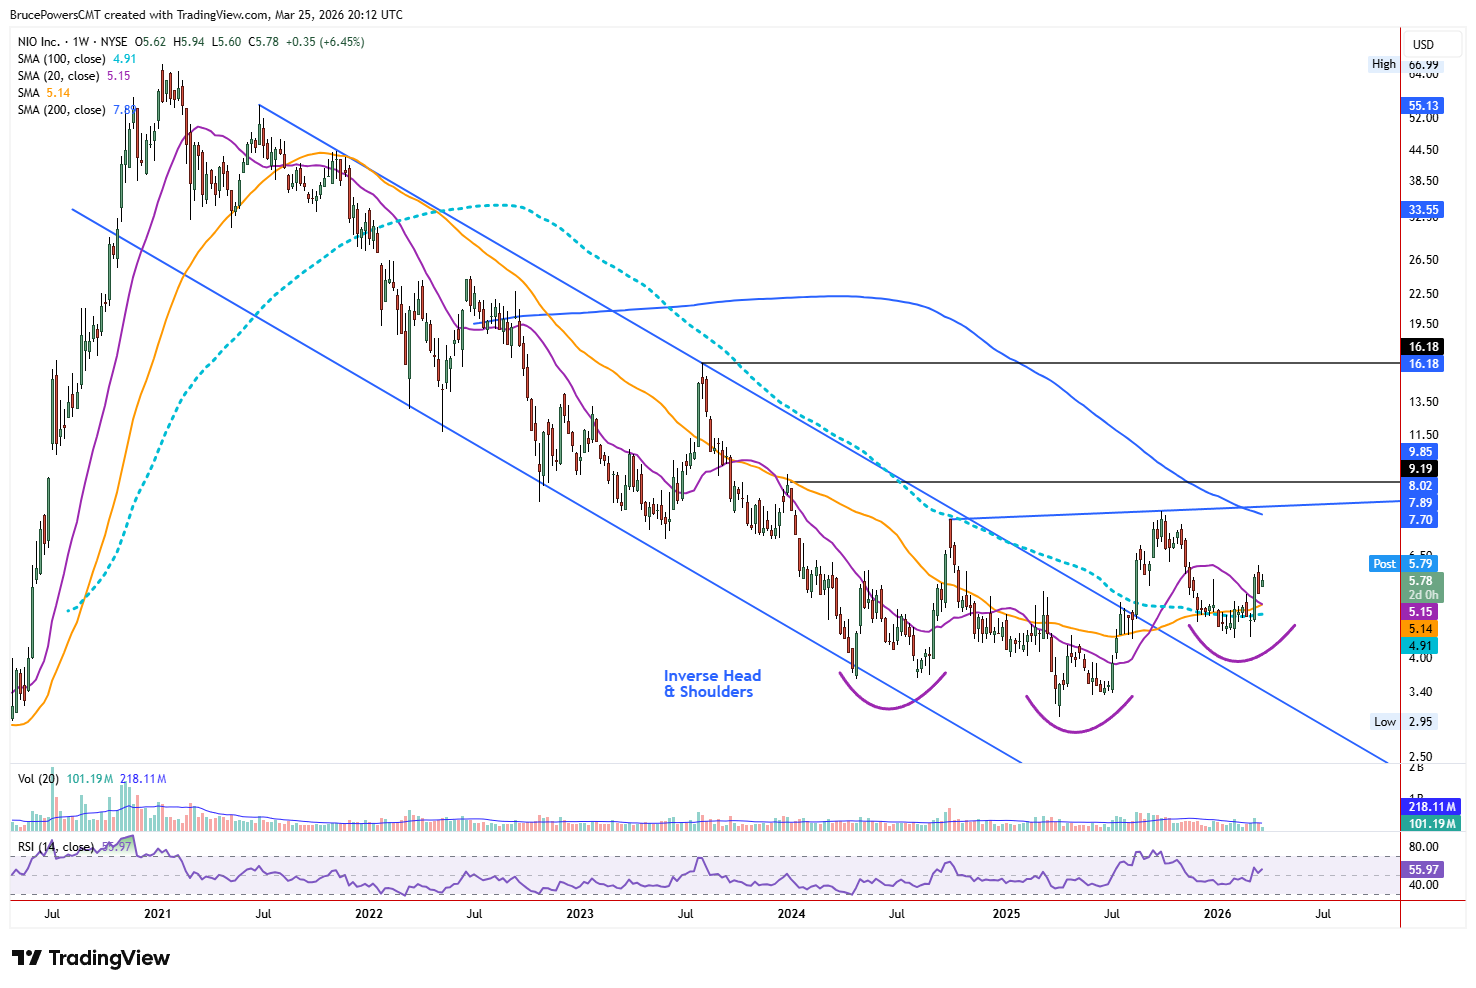
Task: Click the USD currency selector box
Action: coord(1433,44)
